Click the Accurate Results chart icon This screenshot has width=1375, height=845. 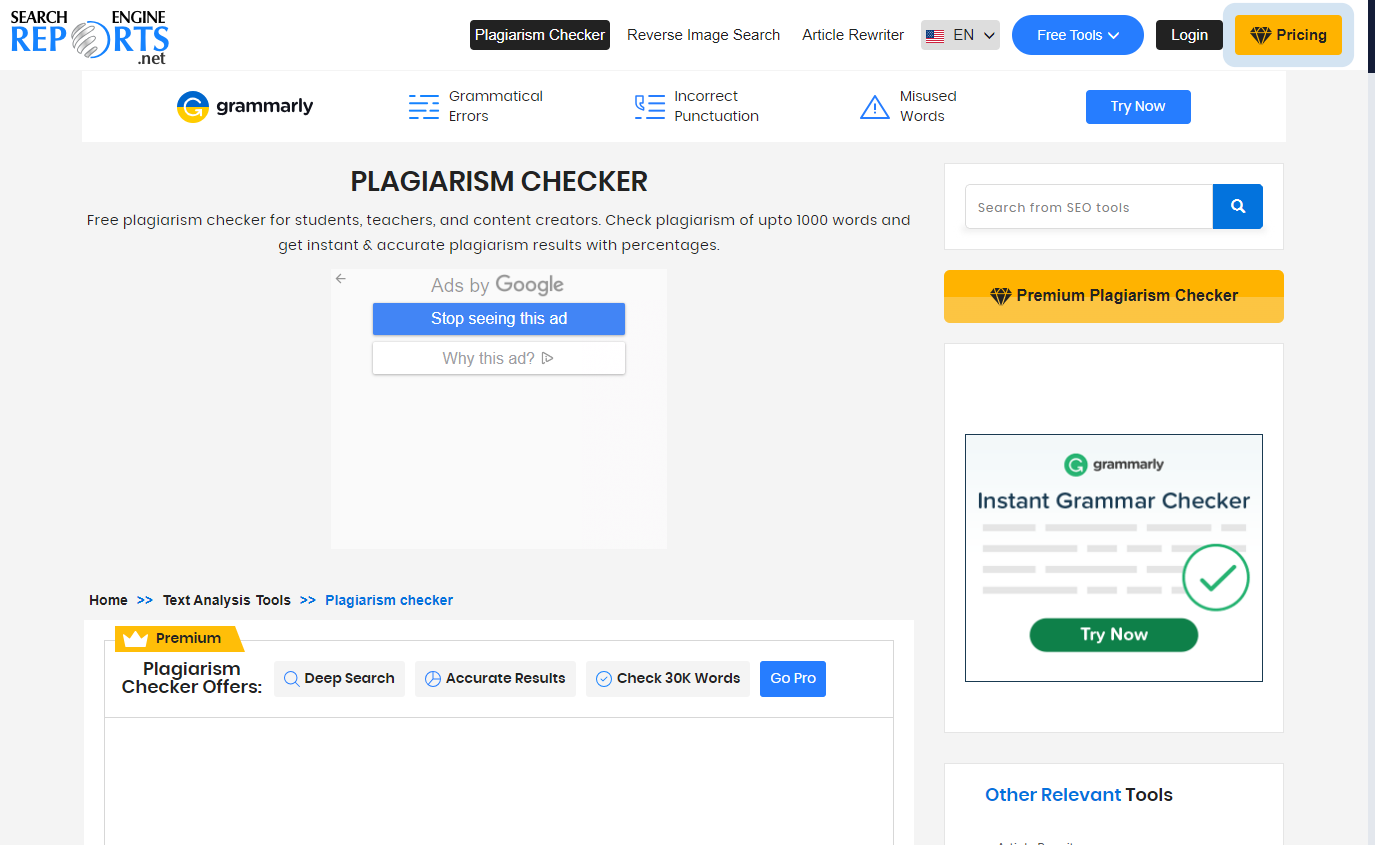tap(433, 679)
